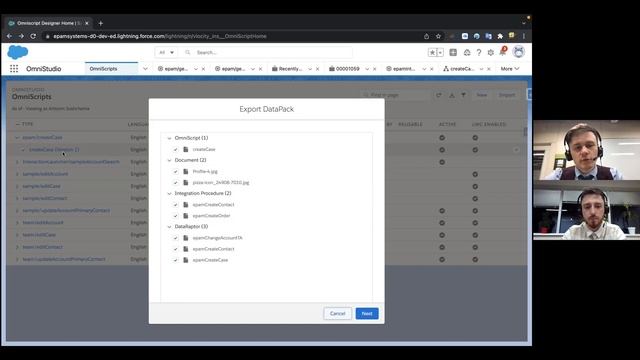Click the createCase item name under OmniScript

tap(204, 149)
